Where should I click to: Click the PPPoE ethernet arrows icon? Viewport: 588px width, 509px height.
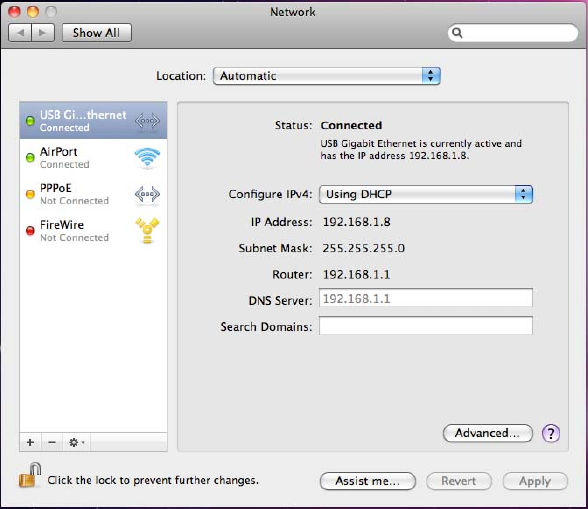[x=147, y=194]
